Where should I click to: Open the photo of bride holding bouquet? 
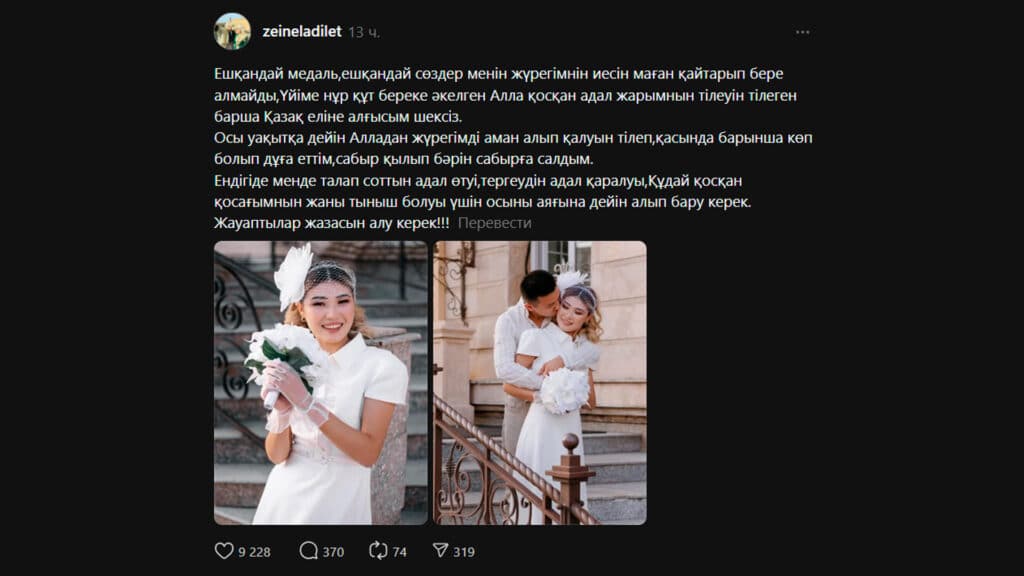pyautogui.click(x=321, y=383)
